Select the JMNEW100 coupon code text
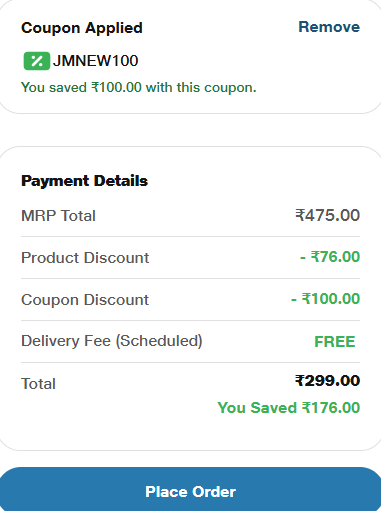Image resolution: width=381 pixels, height=511 pixels. 95,61
